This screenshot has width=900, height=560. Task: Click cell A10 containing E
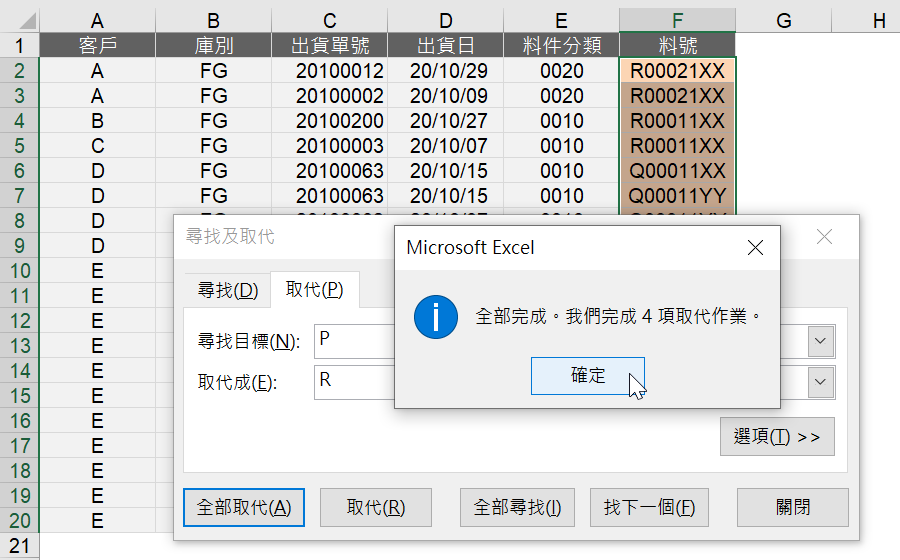(97, 270)
